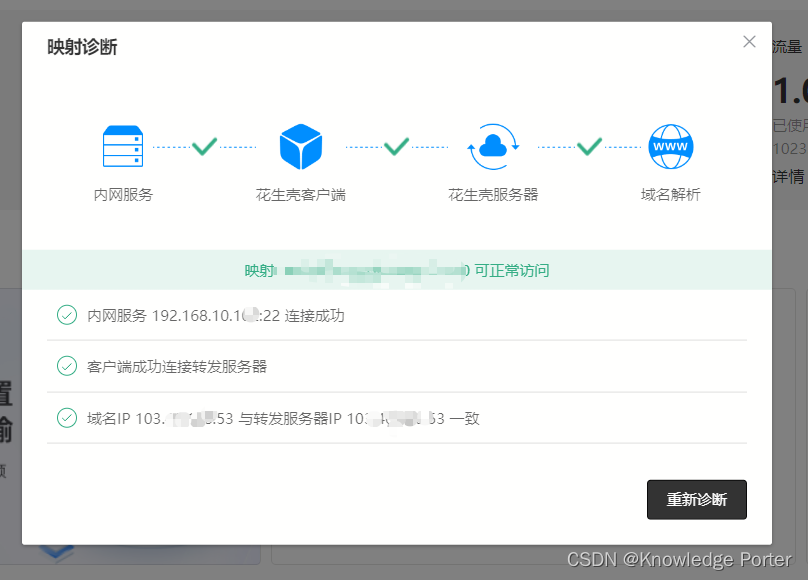808x580 pixels.
Task: Click the success circle beside 内网服务 连接成功
Action: click(x=67, y=315)
